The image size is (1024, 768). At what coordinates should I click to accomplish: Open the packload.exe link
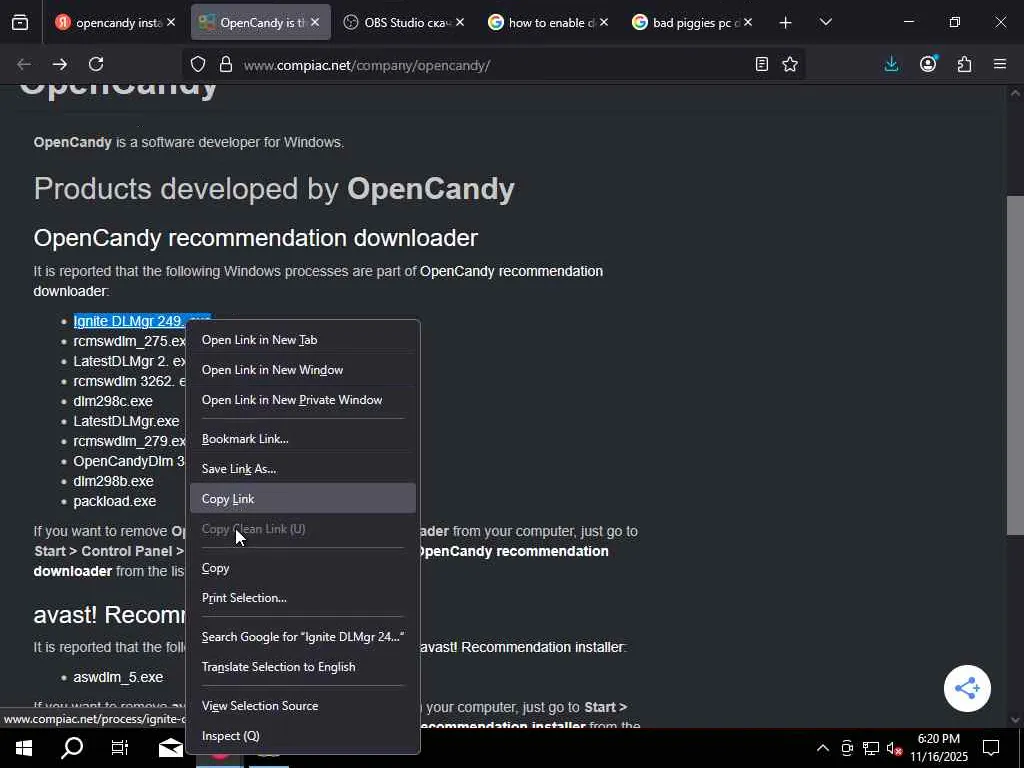click(115, 502)
